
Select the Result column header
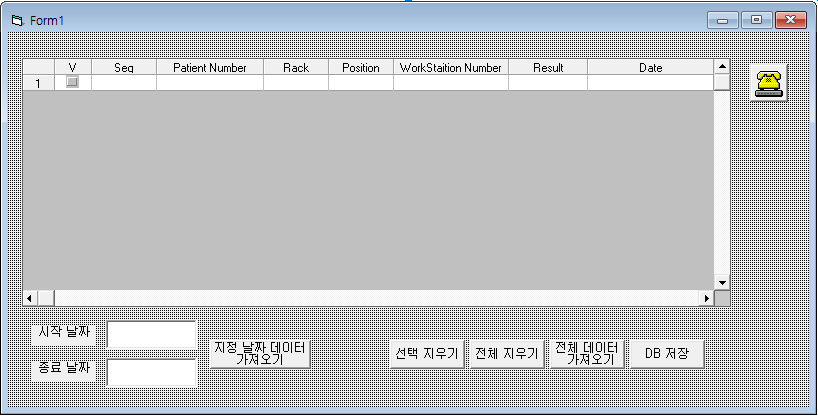pos(548,67)
